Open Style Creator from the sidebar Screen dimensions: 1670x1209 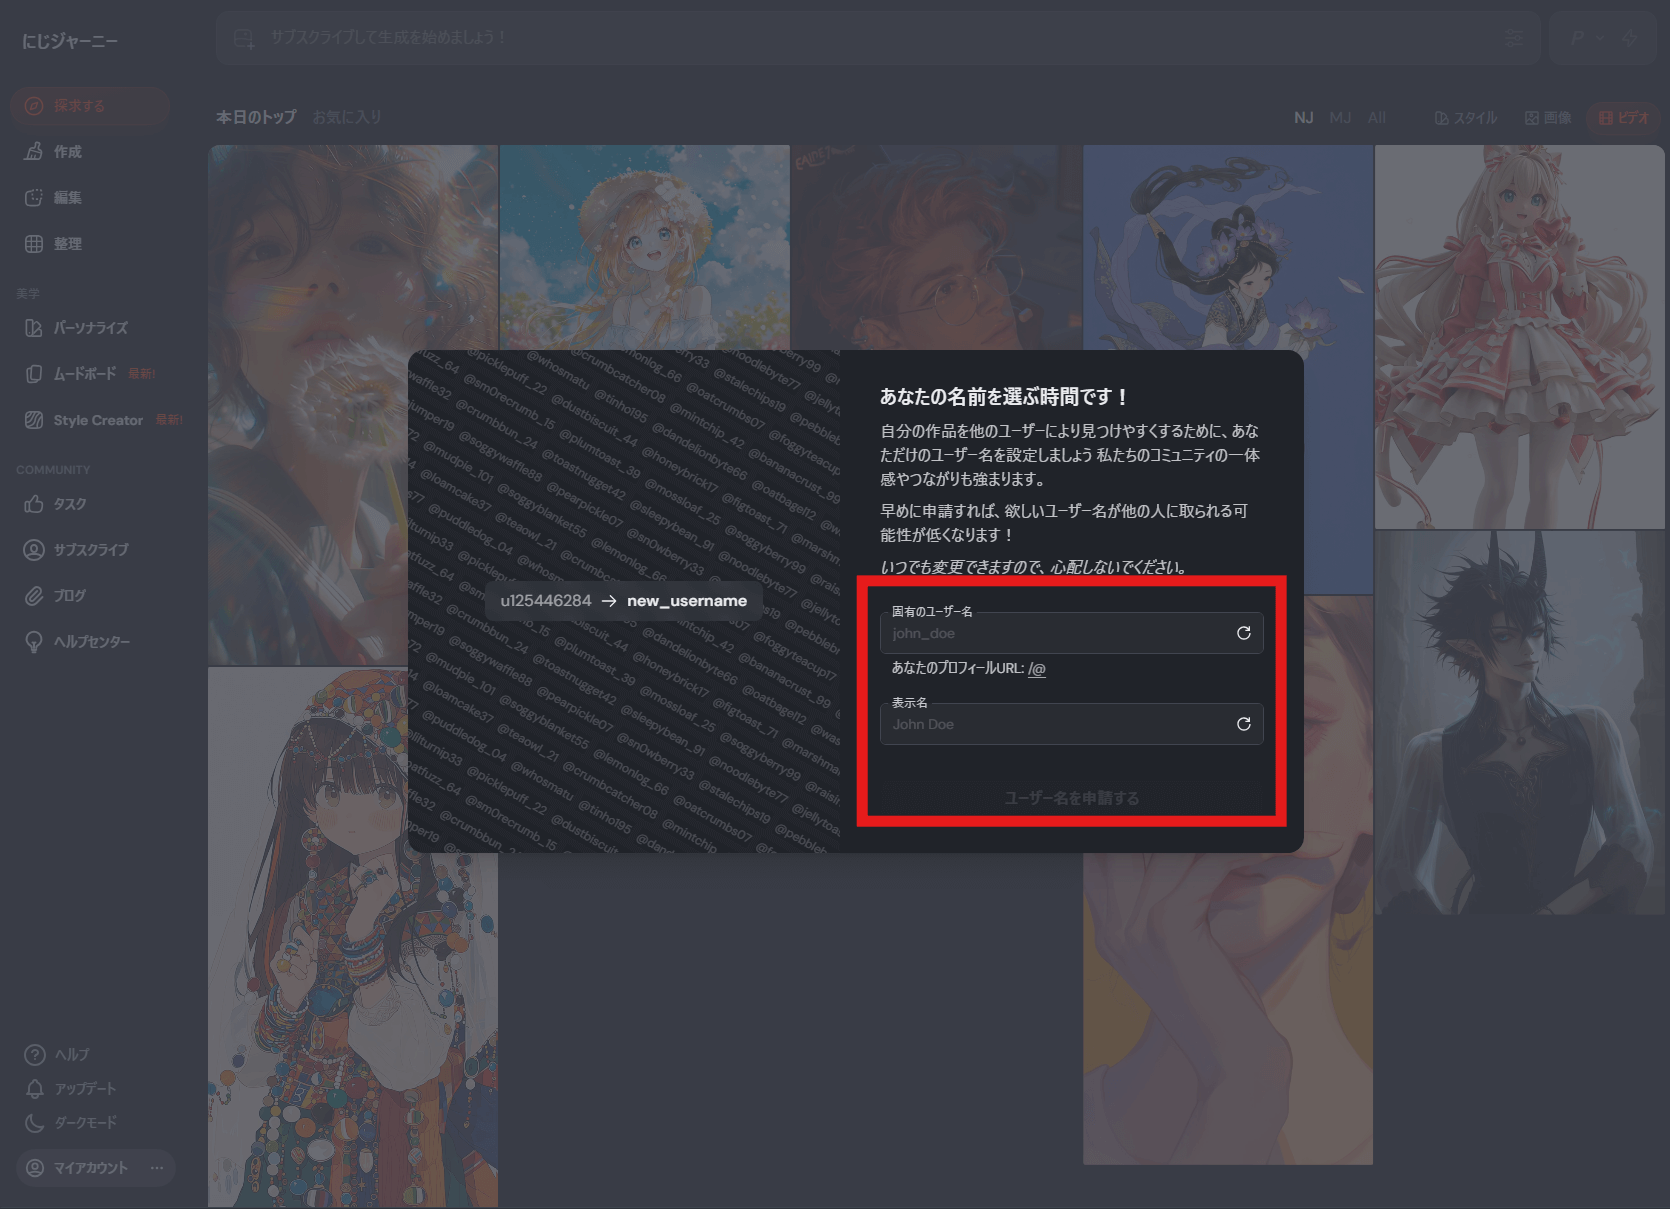(97, 420)
